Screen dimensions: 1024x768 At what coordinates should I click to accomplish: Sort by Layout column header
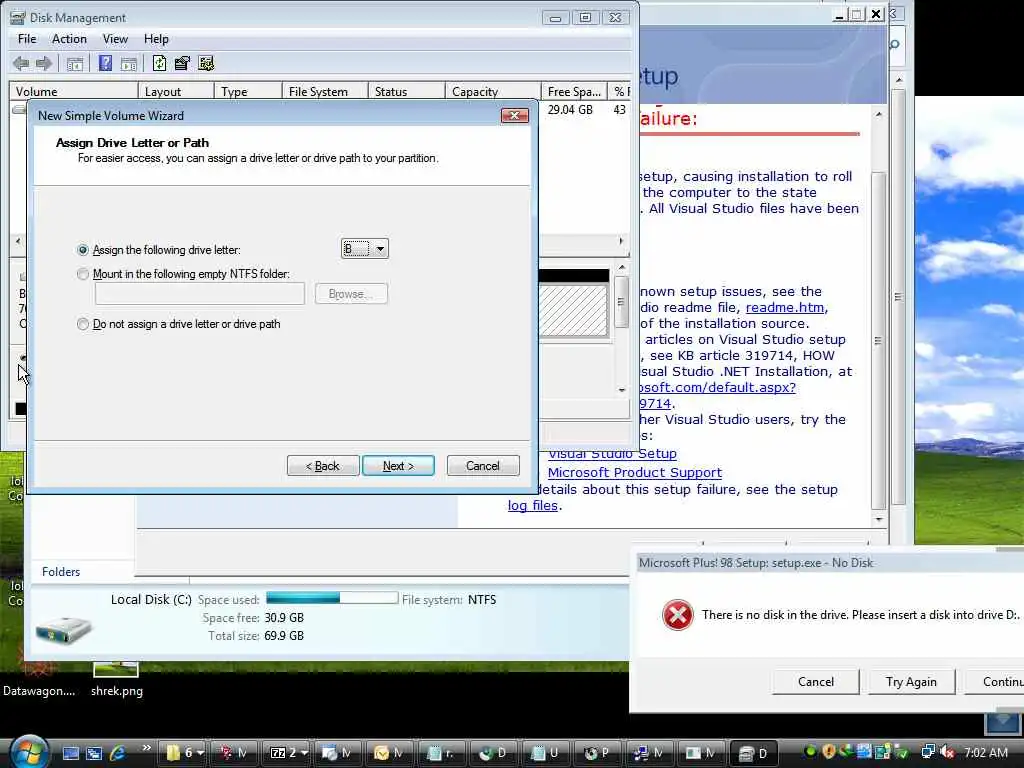pyautogui.click(x=176, y=91)
